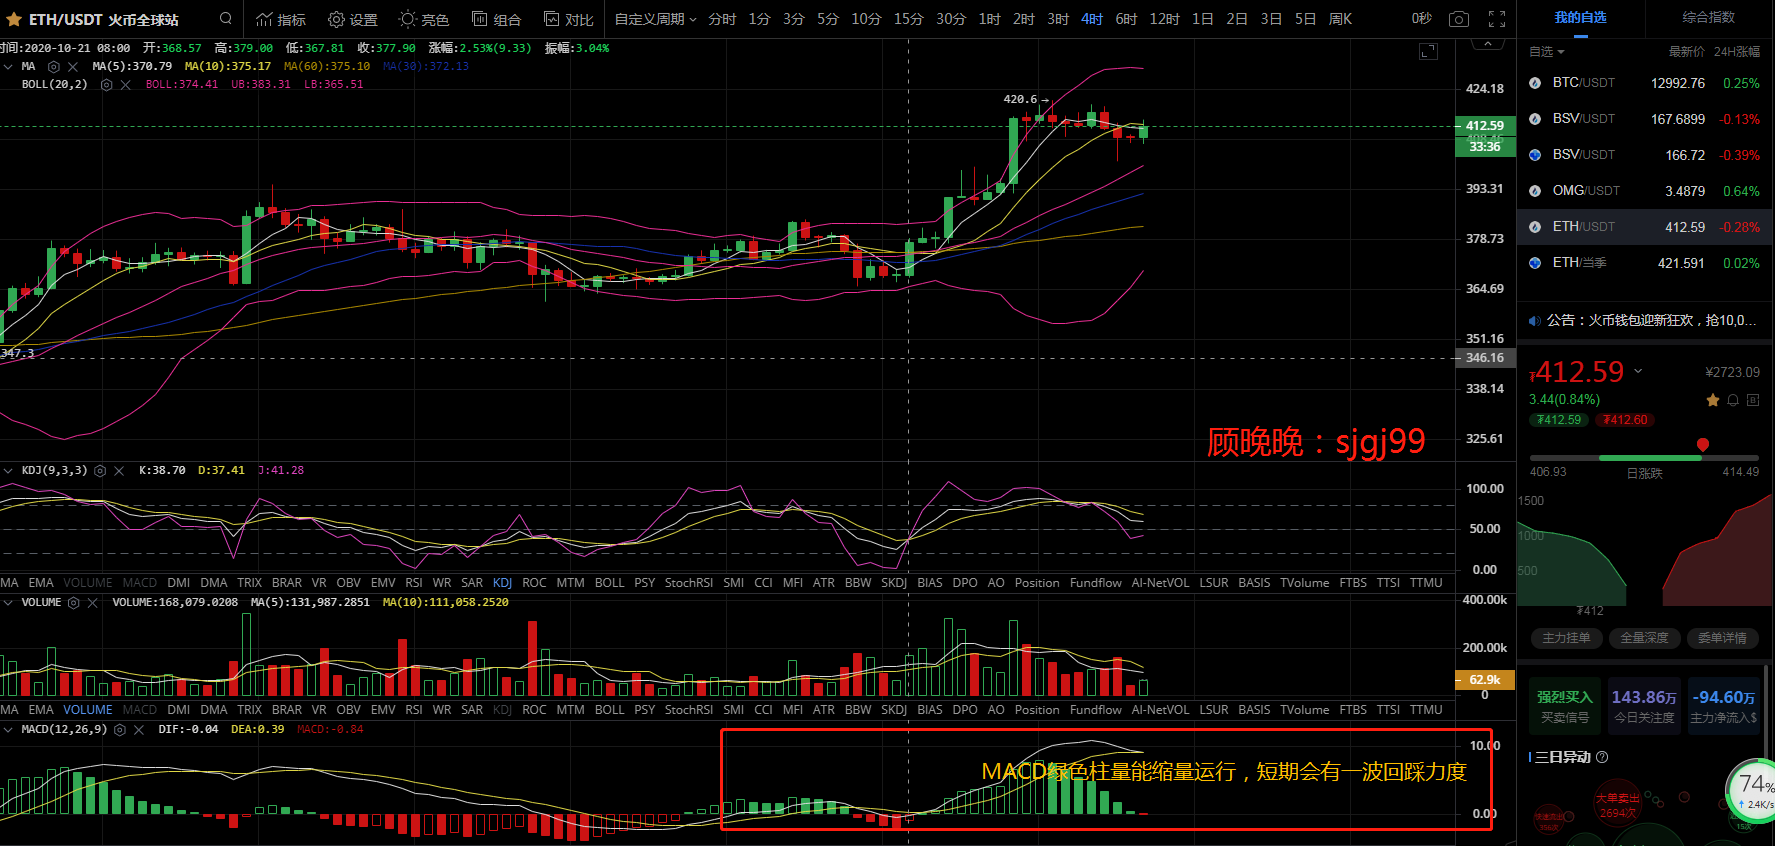Open the 强烈买入 buy/sell signal card

(1565, 706)
